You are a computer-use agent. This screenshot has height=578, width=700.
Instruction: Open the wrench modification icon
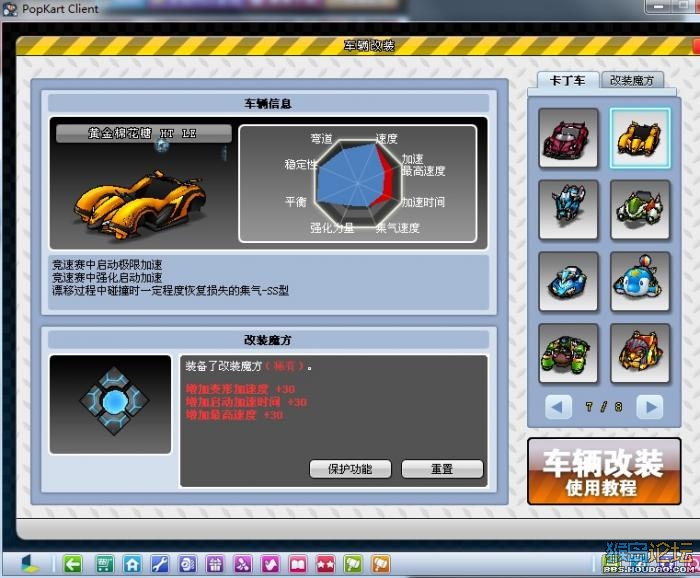(x=160, y=565)
